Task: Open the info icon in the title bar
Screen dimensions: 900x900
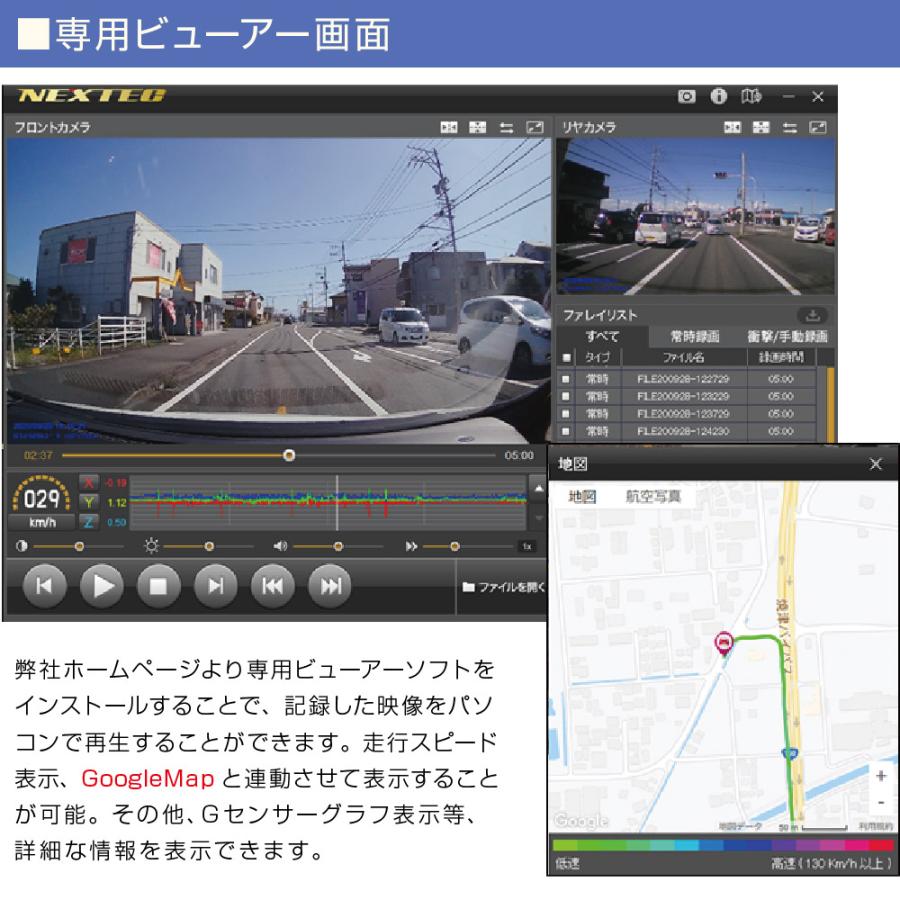Action: point(718,96)
